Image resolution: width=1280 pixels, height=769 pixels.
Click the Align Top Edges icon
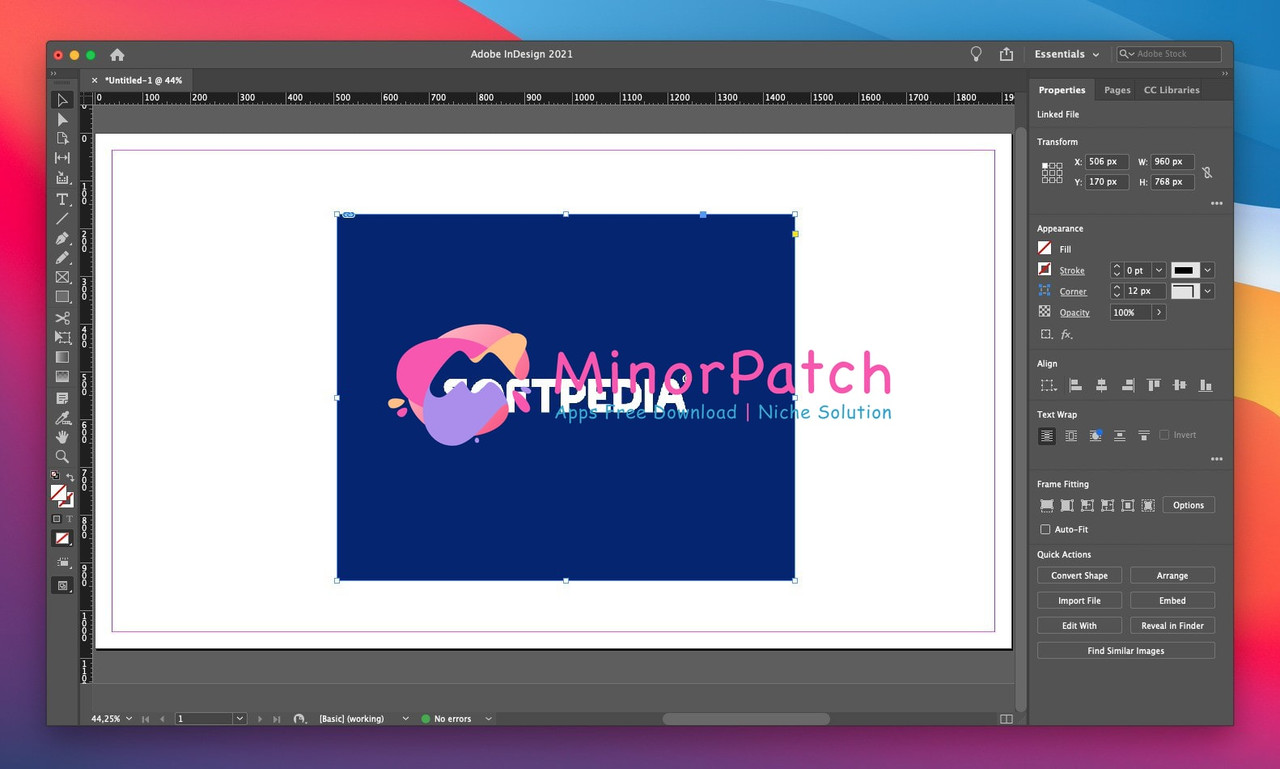pos(1153,385)
